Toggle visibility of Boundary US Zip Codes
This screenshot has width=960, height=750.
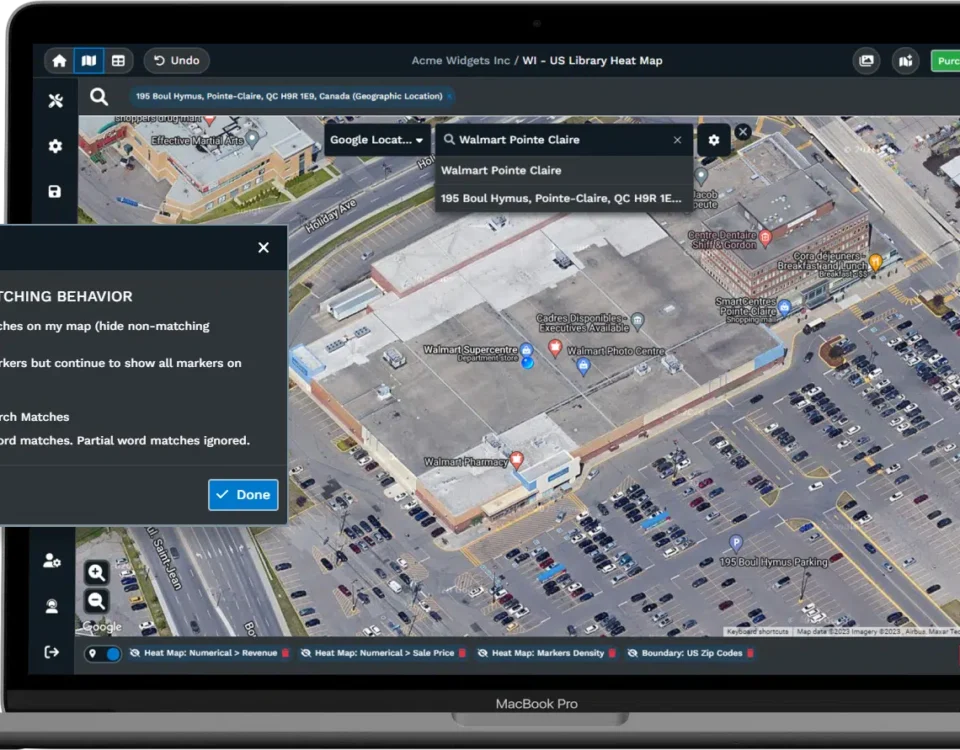(x=632, y=653)
